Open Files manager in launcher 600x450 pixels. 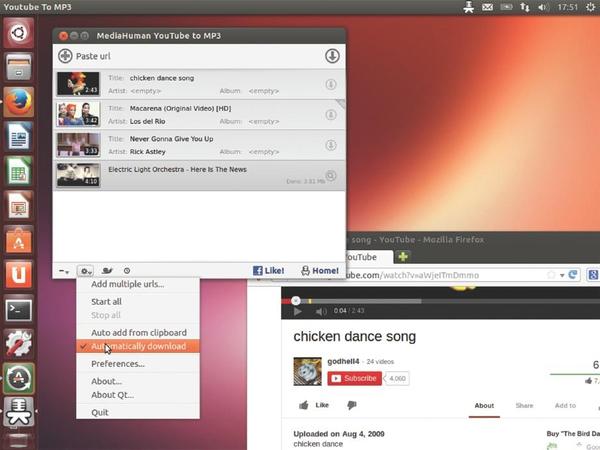(x=18, y=67)
